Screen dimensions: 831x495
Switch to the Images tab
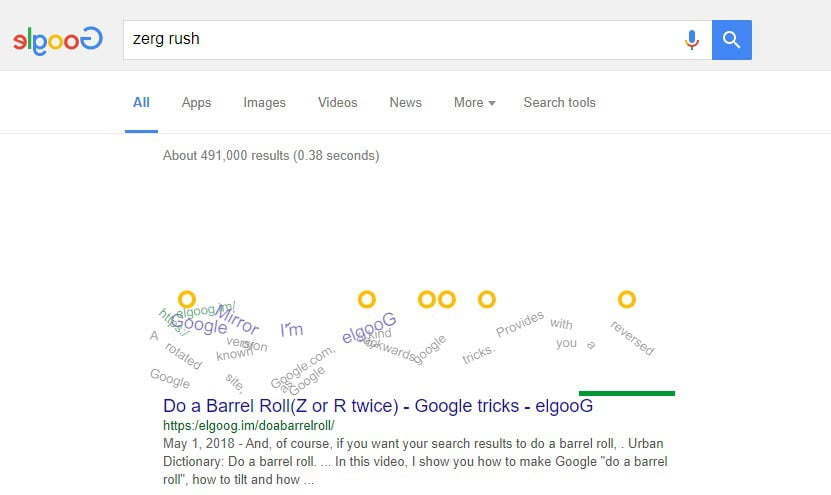click(264, 102)
